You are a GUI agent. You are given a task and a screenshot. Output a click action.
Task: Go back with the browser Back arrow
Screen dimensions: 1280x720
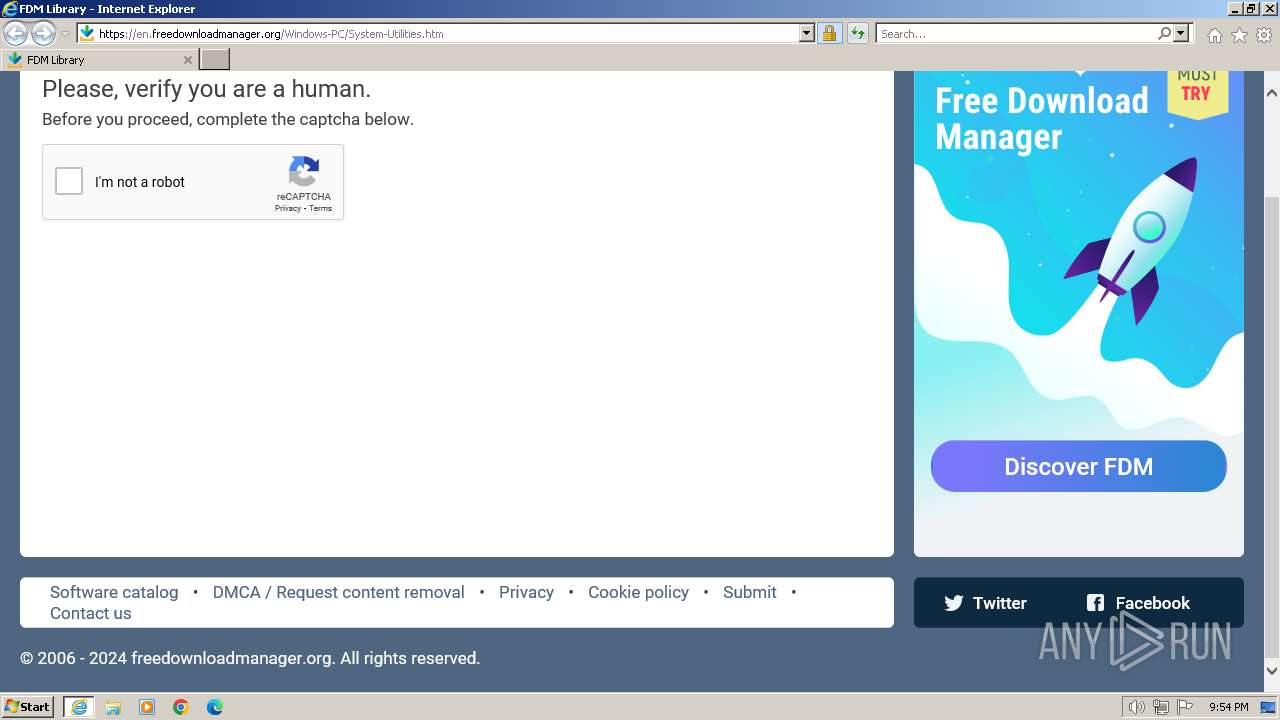(x=16, y=33)
